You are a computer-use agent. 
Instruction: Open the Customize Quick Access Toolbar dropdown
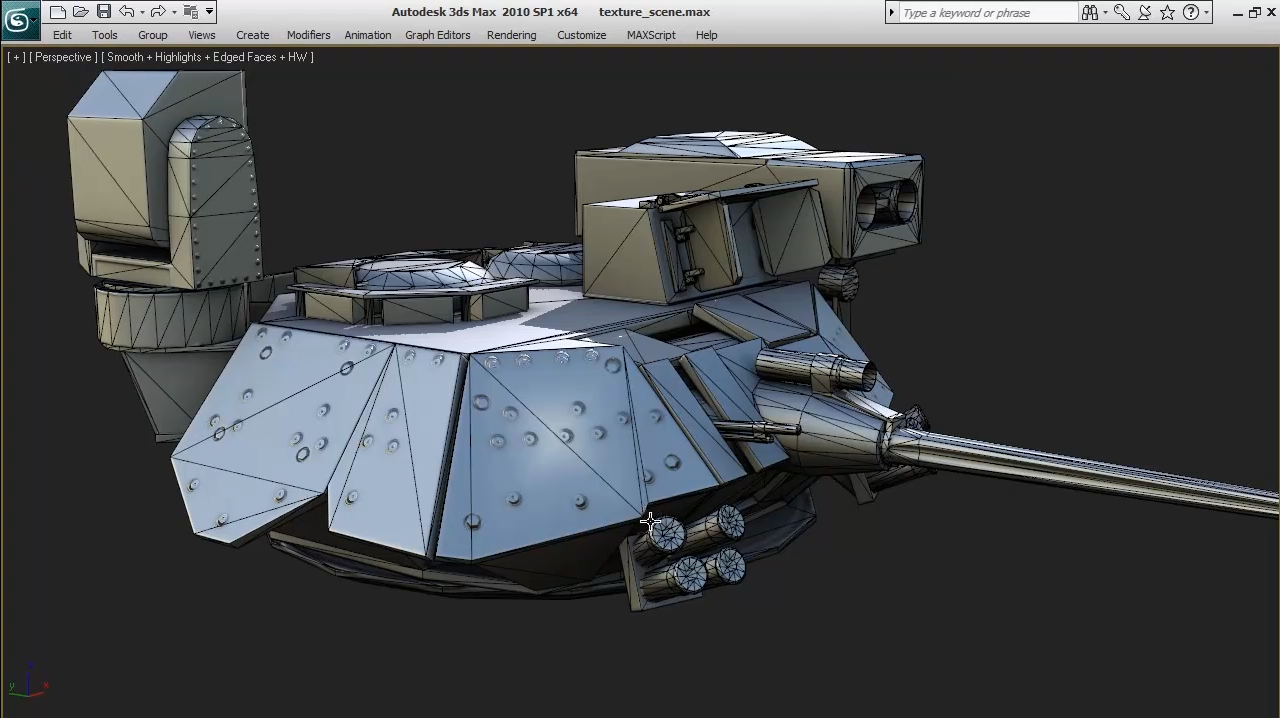(209, 12)
